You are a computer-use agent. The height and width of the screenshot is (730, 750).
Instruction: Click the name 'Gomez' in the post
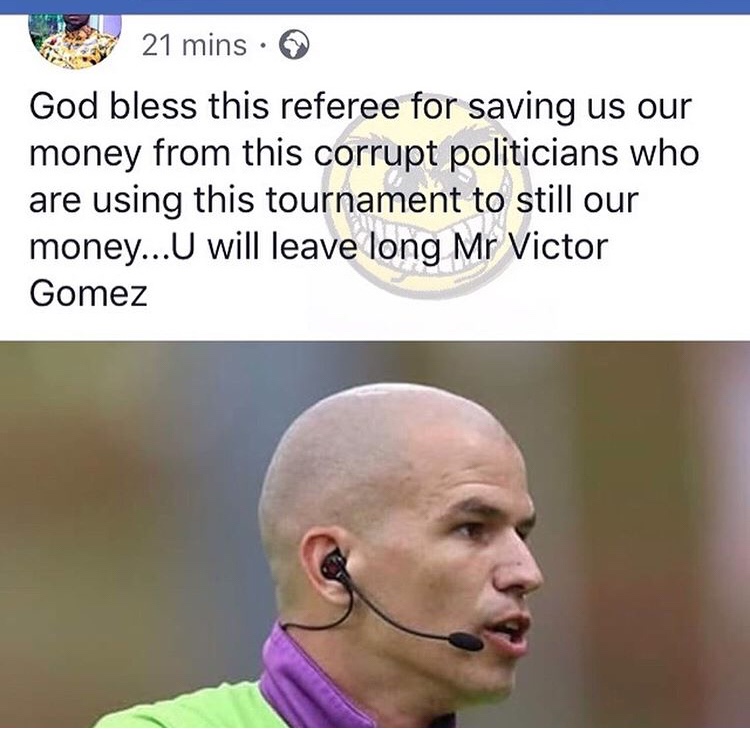click(x=88, y=293)
